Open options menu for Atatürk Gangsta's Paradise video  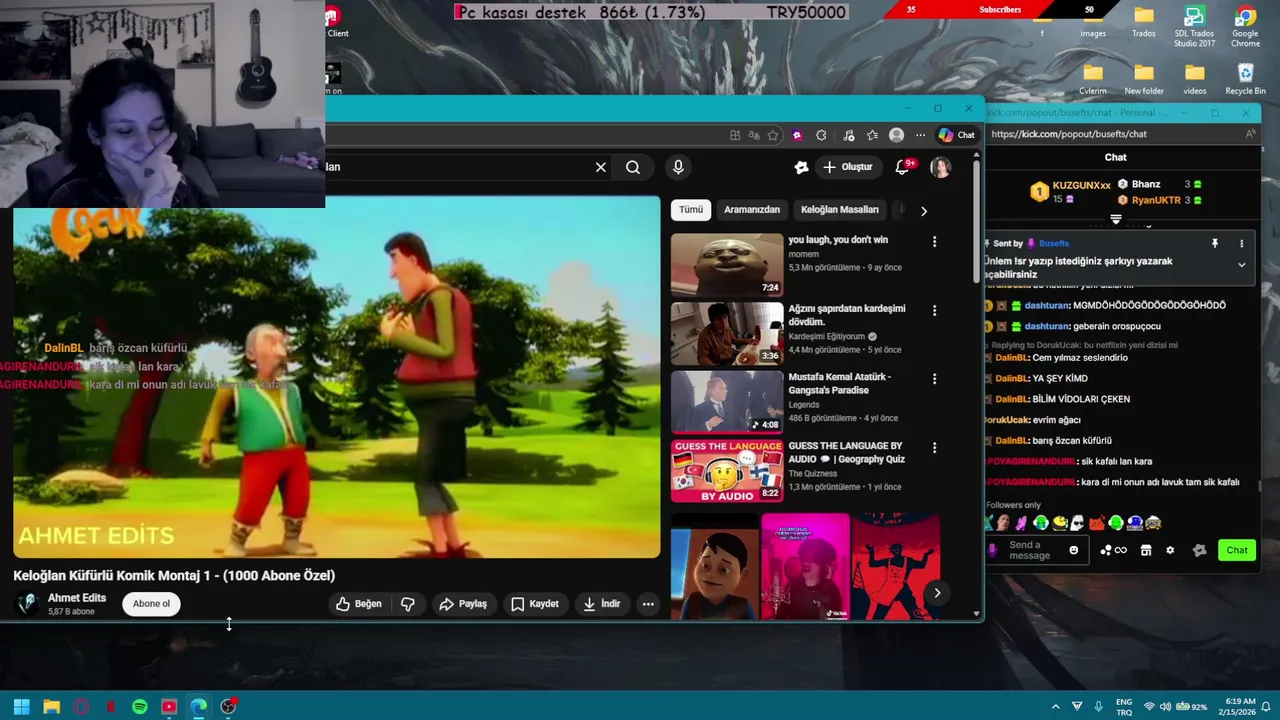click(934, 379)
